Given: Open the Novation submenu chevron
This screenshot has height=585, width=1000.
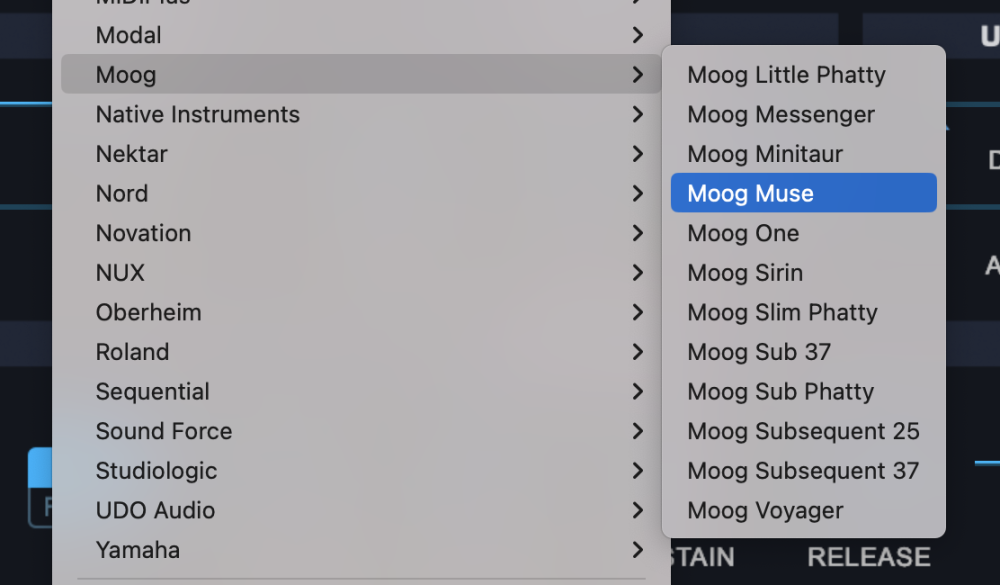Looking at the screenshot, I should coord(637,233).
